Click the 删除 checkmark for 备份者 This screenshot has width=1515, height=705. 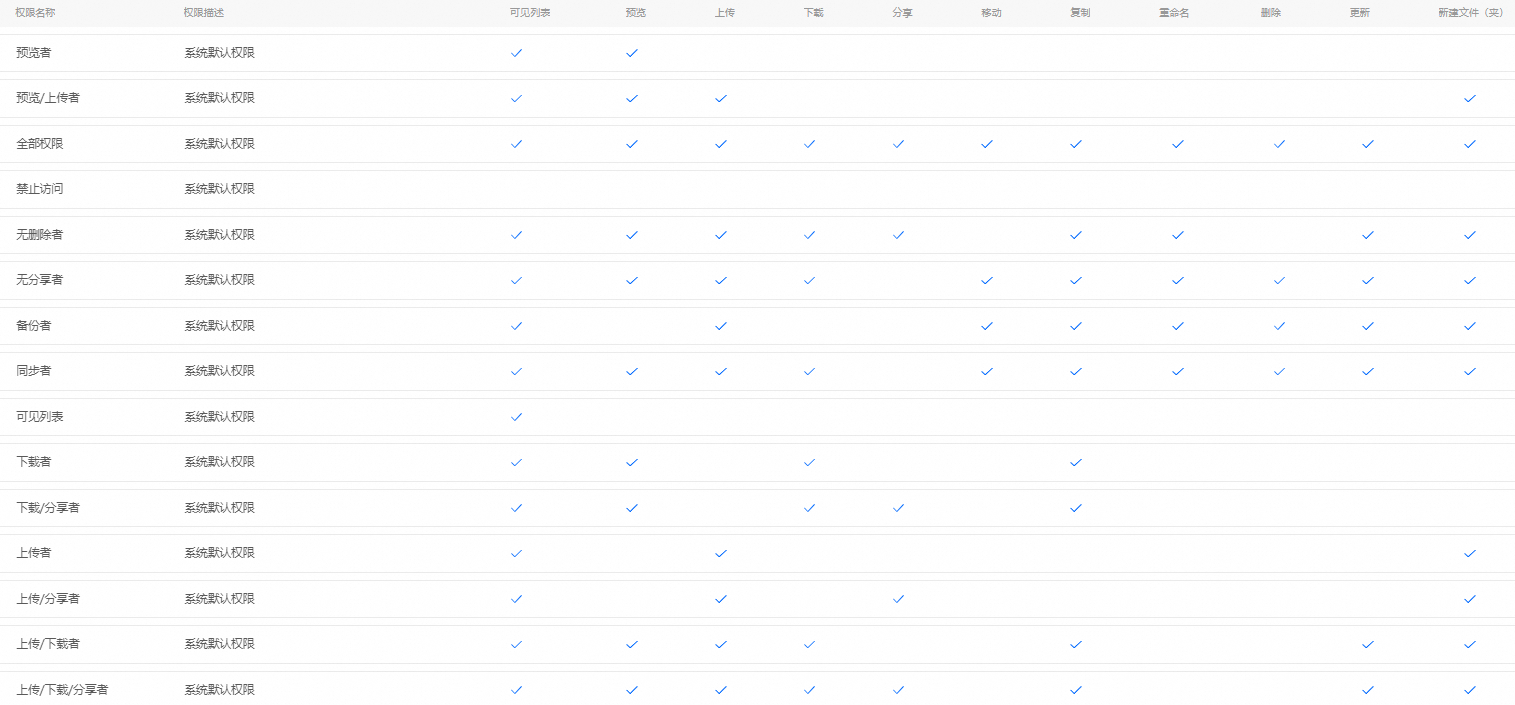1279,326
